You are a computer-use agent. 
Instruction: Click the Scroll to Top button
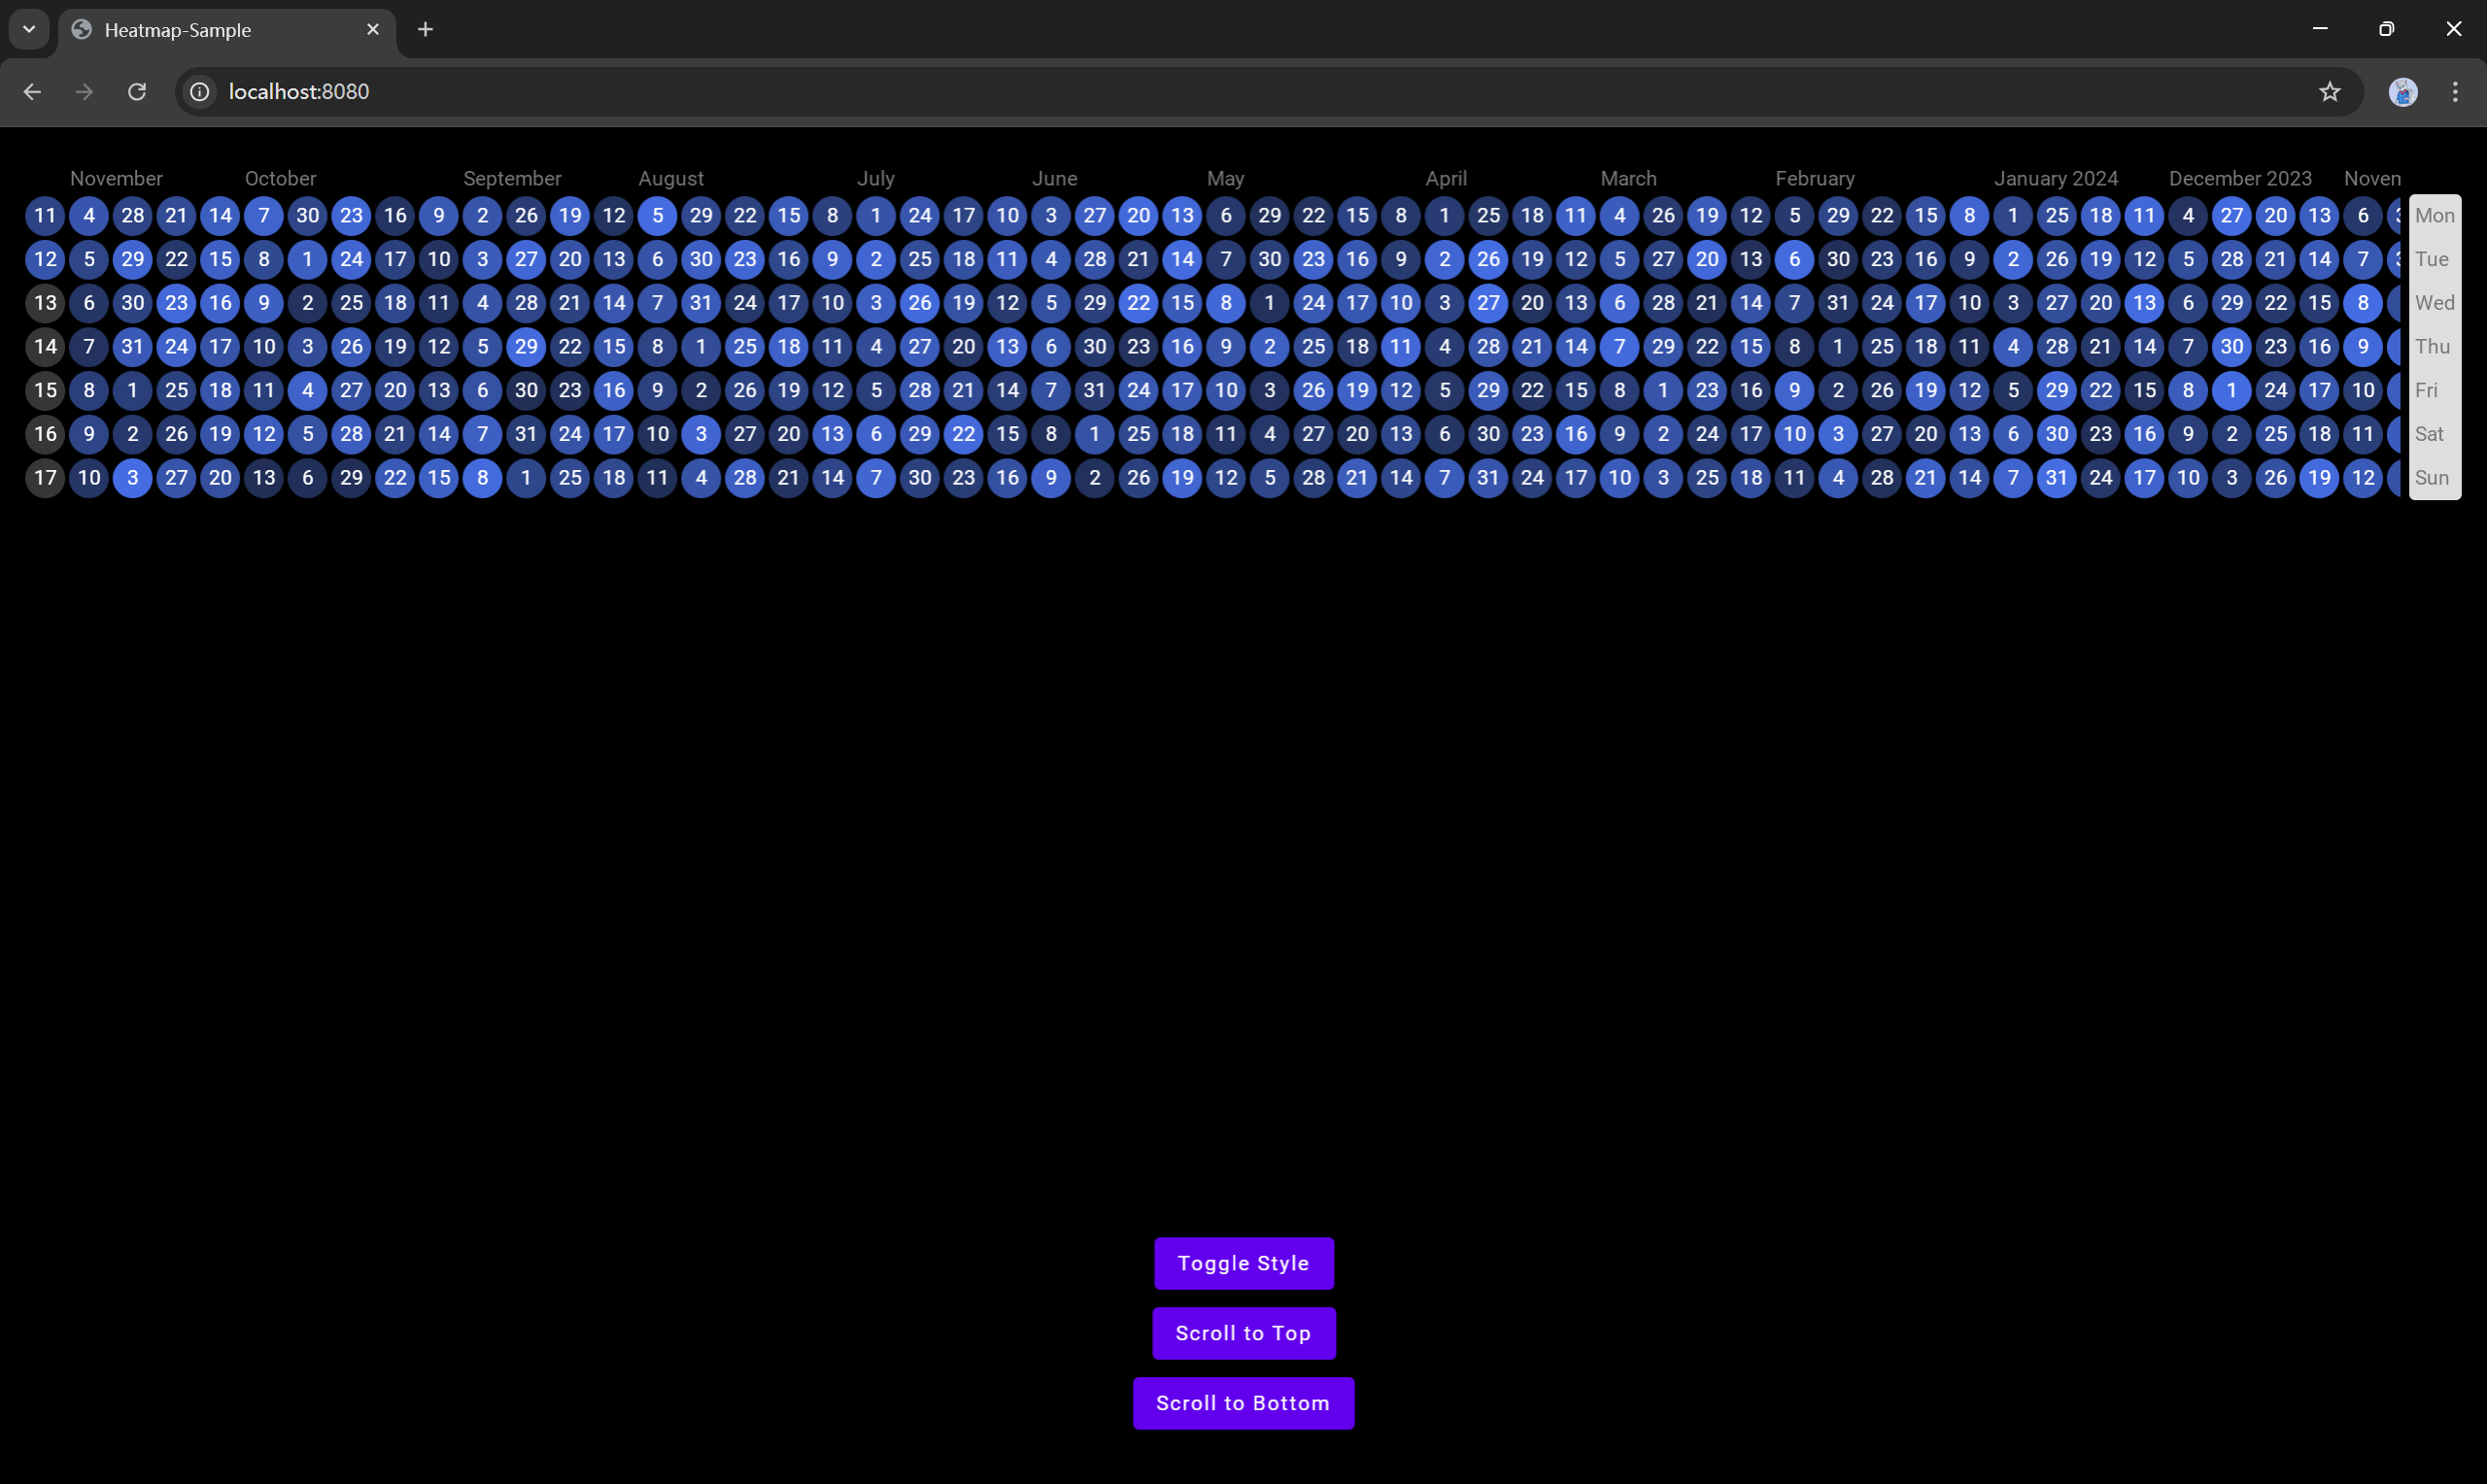click(x=1243, y=1333)
